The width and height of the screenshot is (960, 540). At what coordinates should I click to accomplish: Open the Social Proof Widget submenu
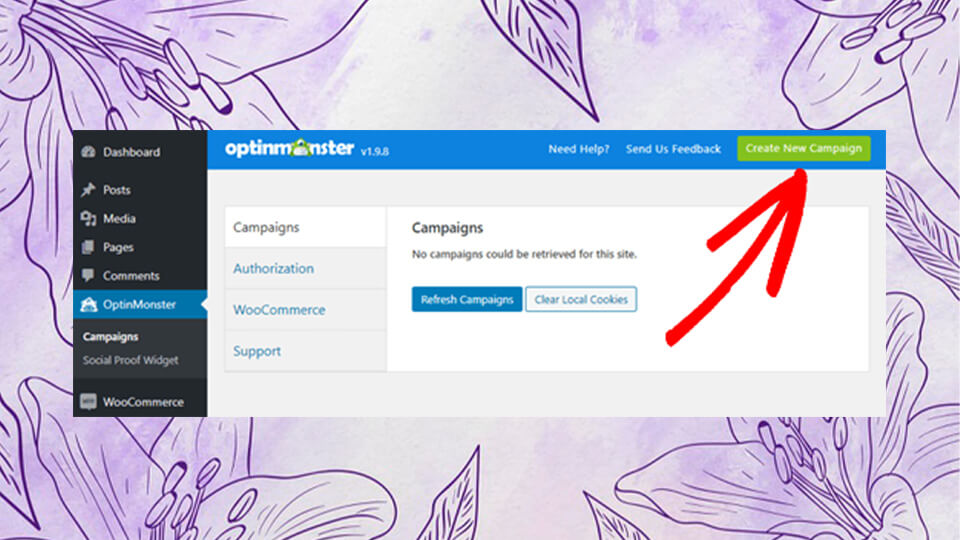click(x=130, y=360)
